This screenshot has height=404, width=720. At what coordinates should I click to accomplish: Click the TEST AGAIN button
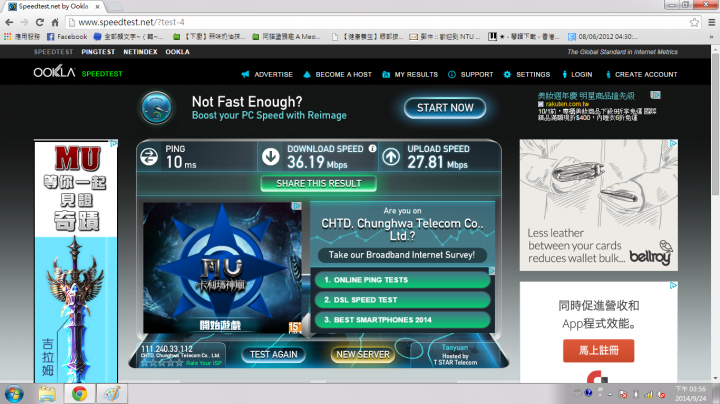[x=274, y=354]
